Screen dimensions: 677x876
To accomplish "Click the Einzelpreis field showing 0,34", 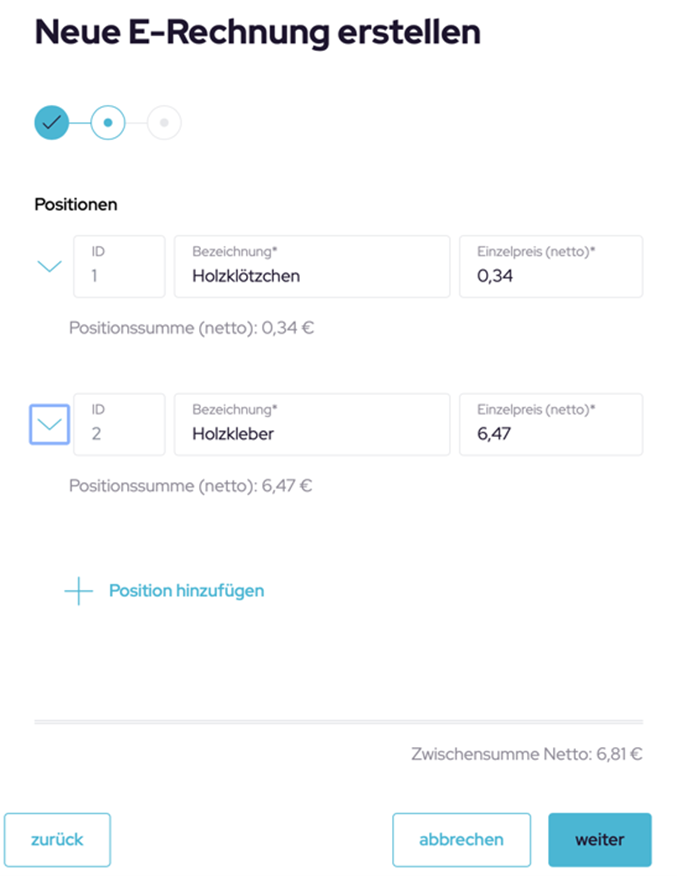I will (550, 266).
